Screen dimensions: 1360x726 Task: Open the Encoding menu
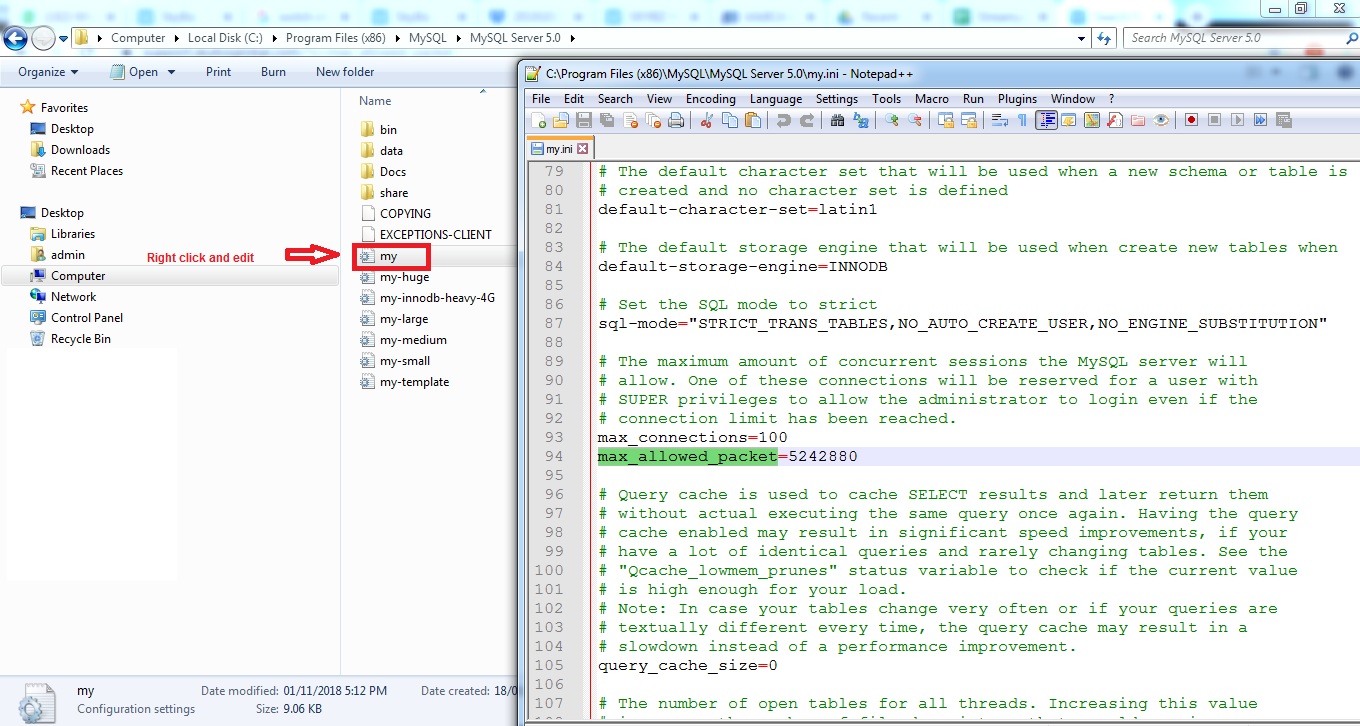point(710,99)
